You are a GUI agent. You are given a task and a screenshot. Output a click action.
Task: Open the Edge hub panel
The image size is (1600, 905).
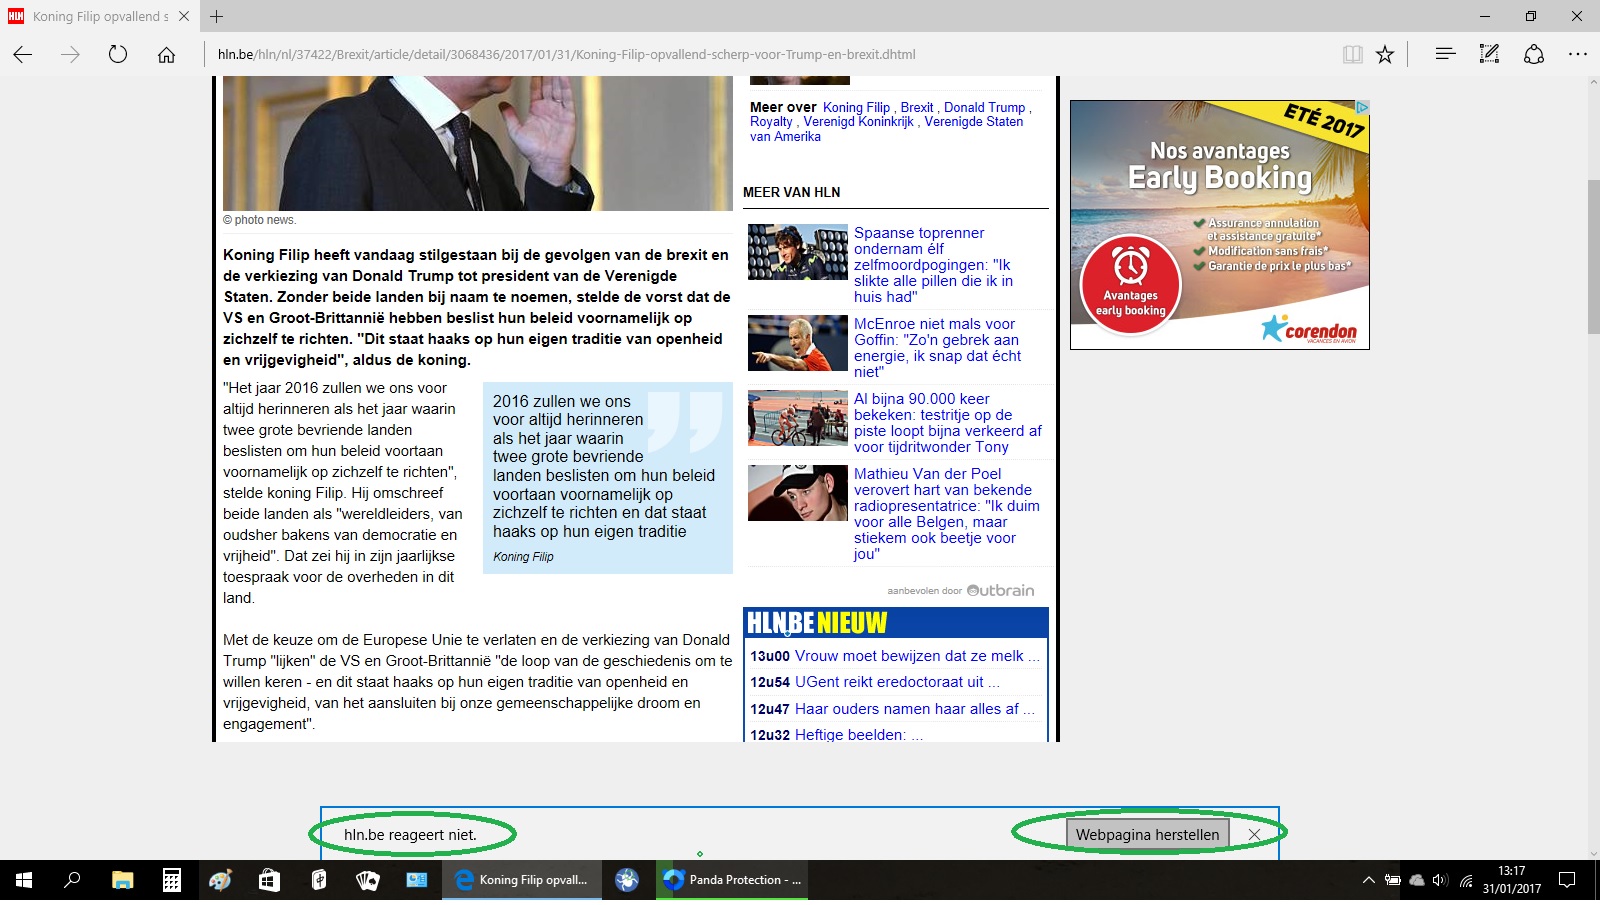pyautogui.click(x=1445, y=54)
